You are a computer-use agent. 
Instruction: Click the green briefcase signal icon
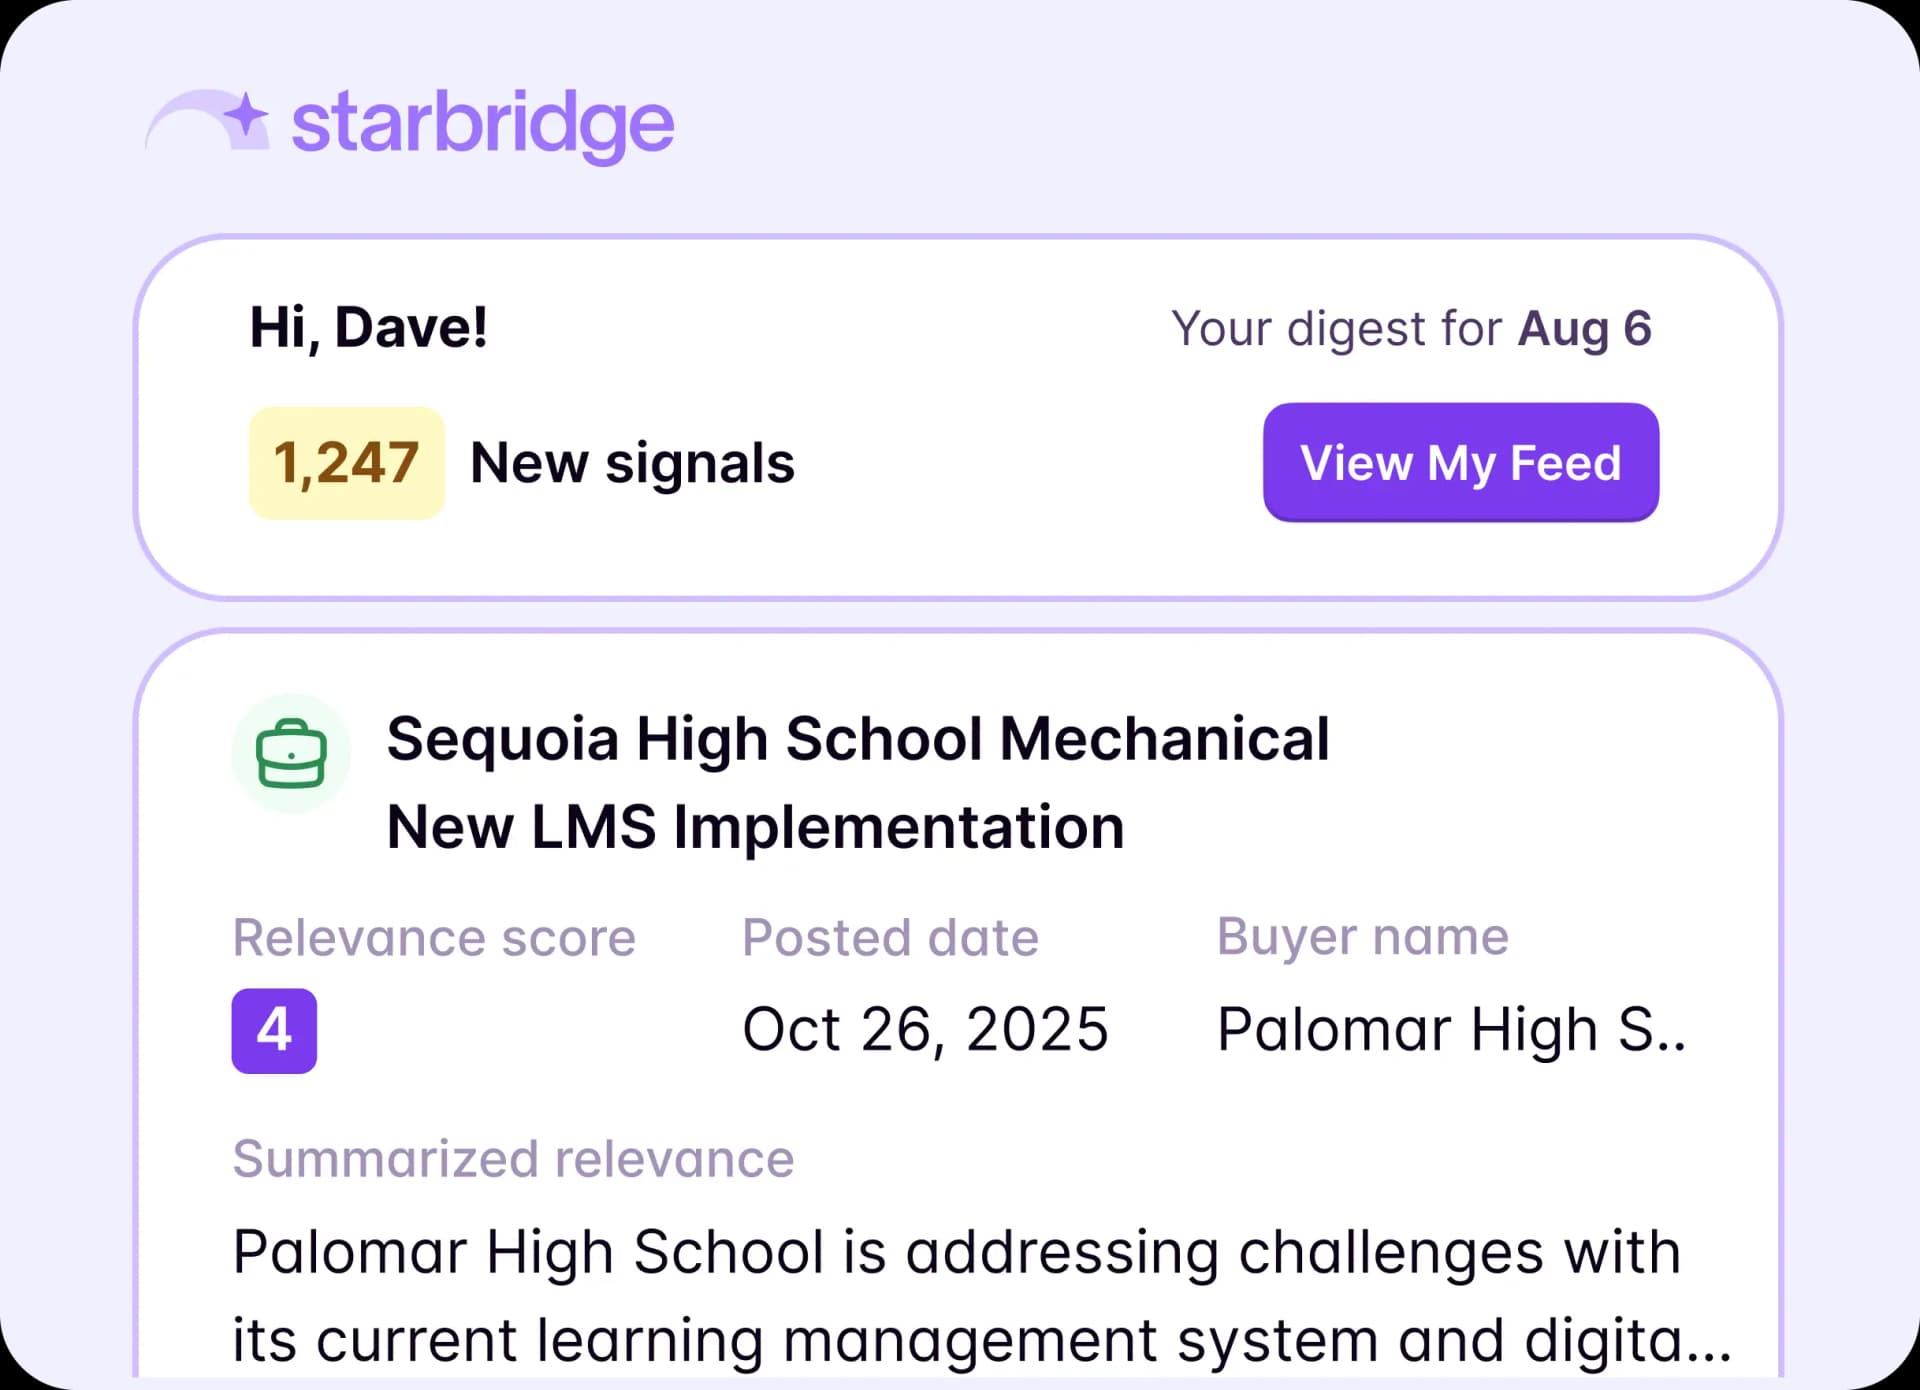(x=291, y=754)
